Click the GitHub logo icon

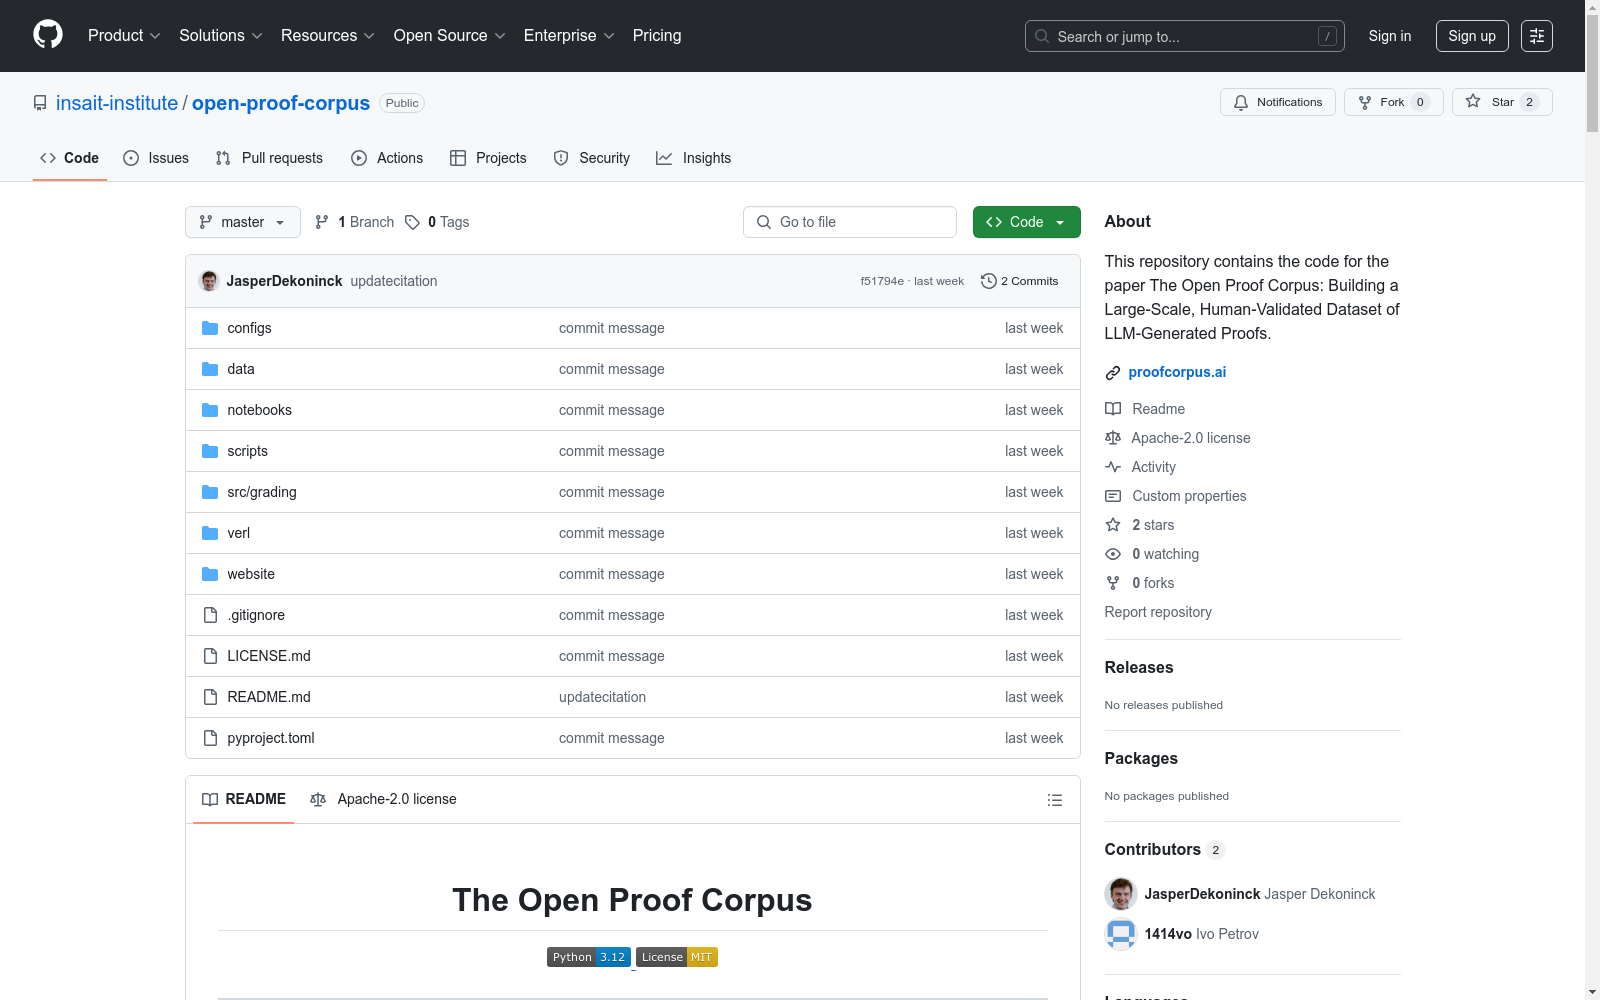pos(48,35)
